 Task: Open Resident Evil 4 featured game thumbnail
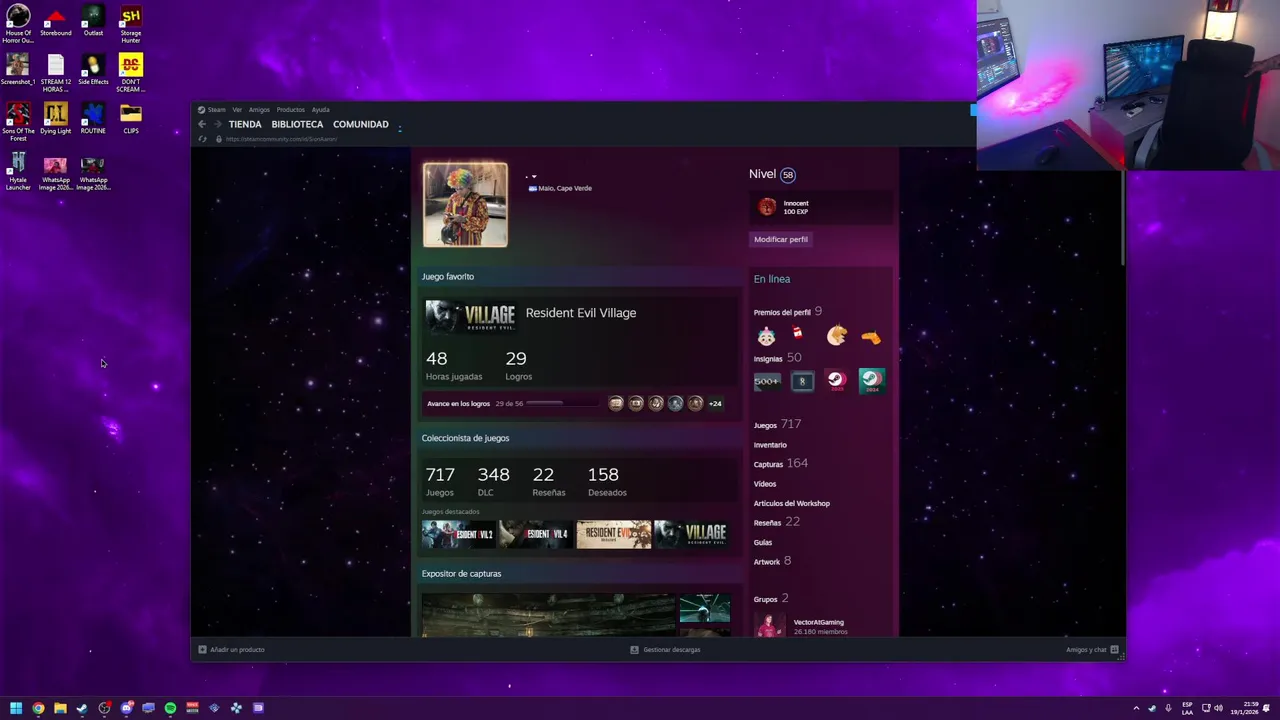pos(536,534)
